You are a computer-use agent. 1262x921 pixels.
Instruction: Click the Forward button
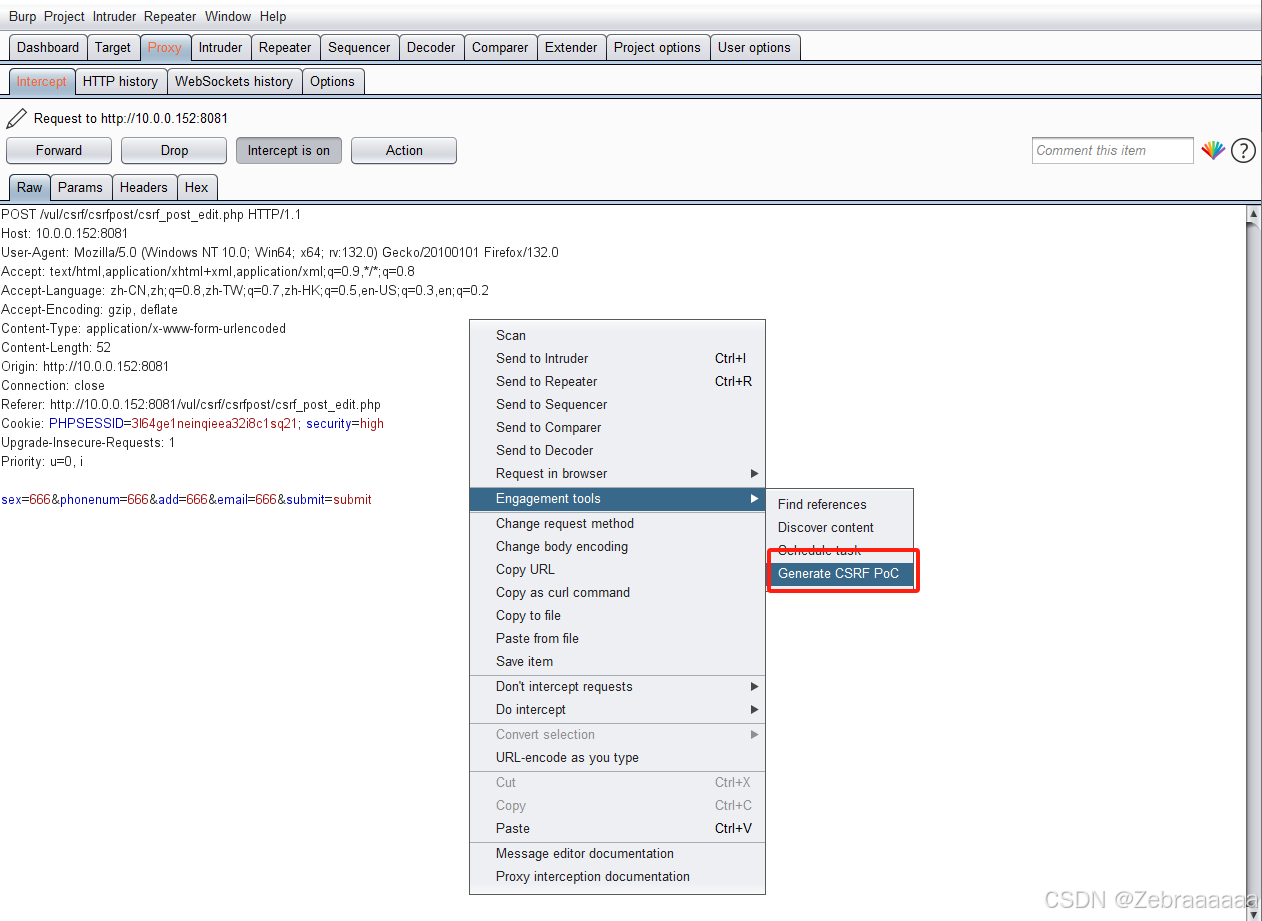point(59,150)
